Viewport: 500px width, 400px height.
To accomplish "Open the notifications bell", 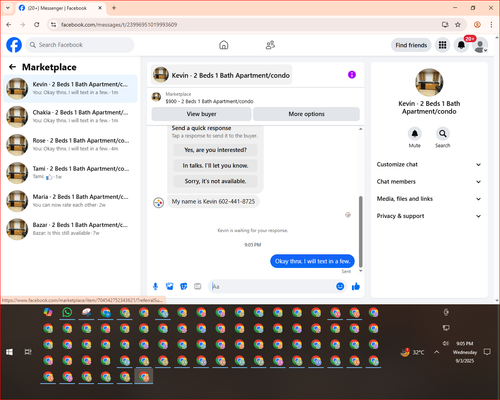I will [461, 45].
